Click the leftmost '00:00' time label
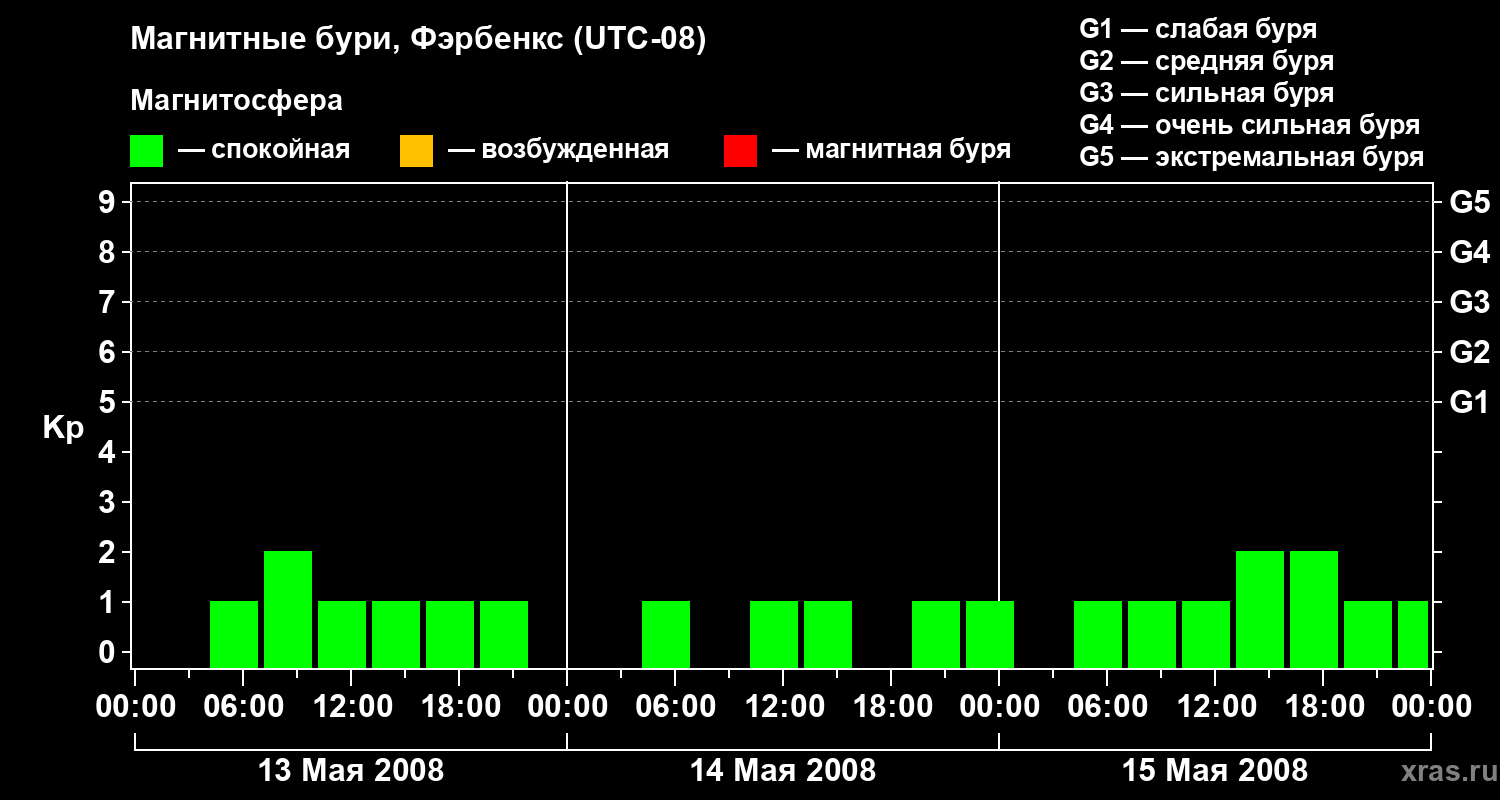Image resolution: width=1500 pixels, height=800 pixels. click(135, 707)
